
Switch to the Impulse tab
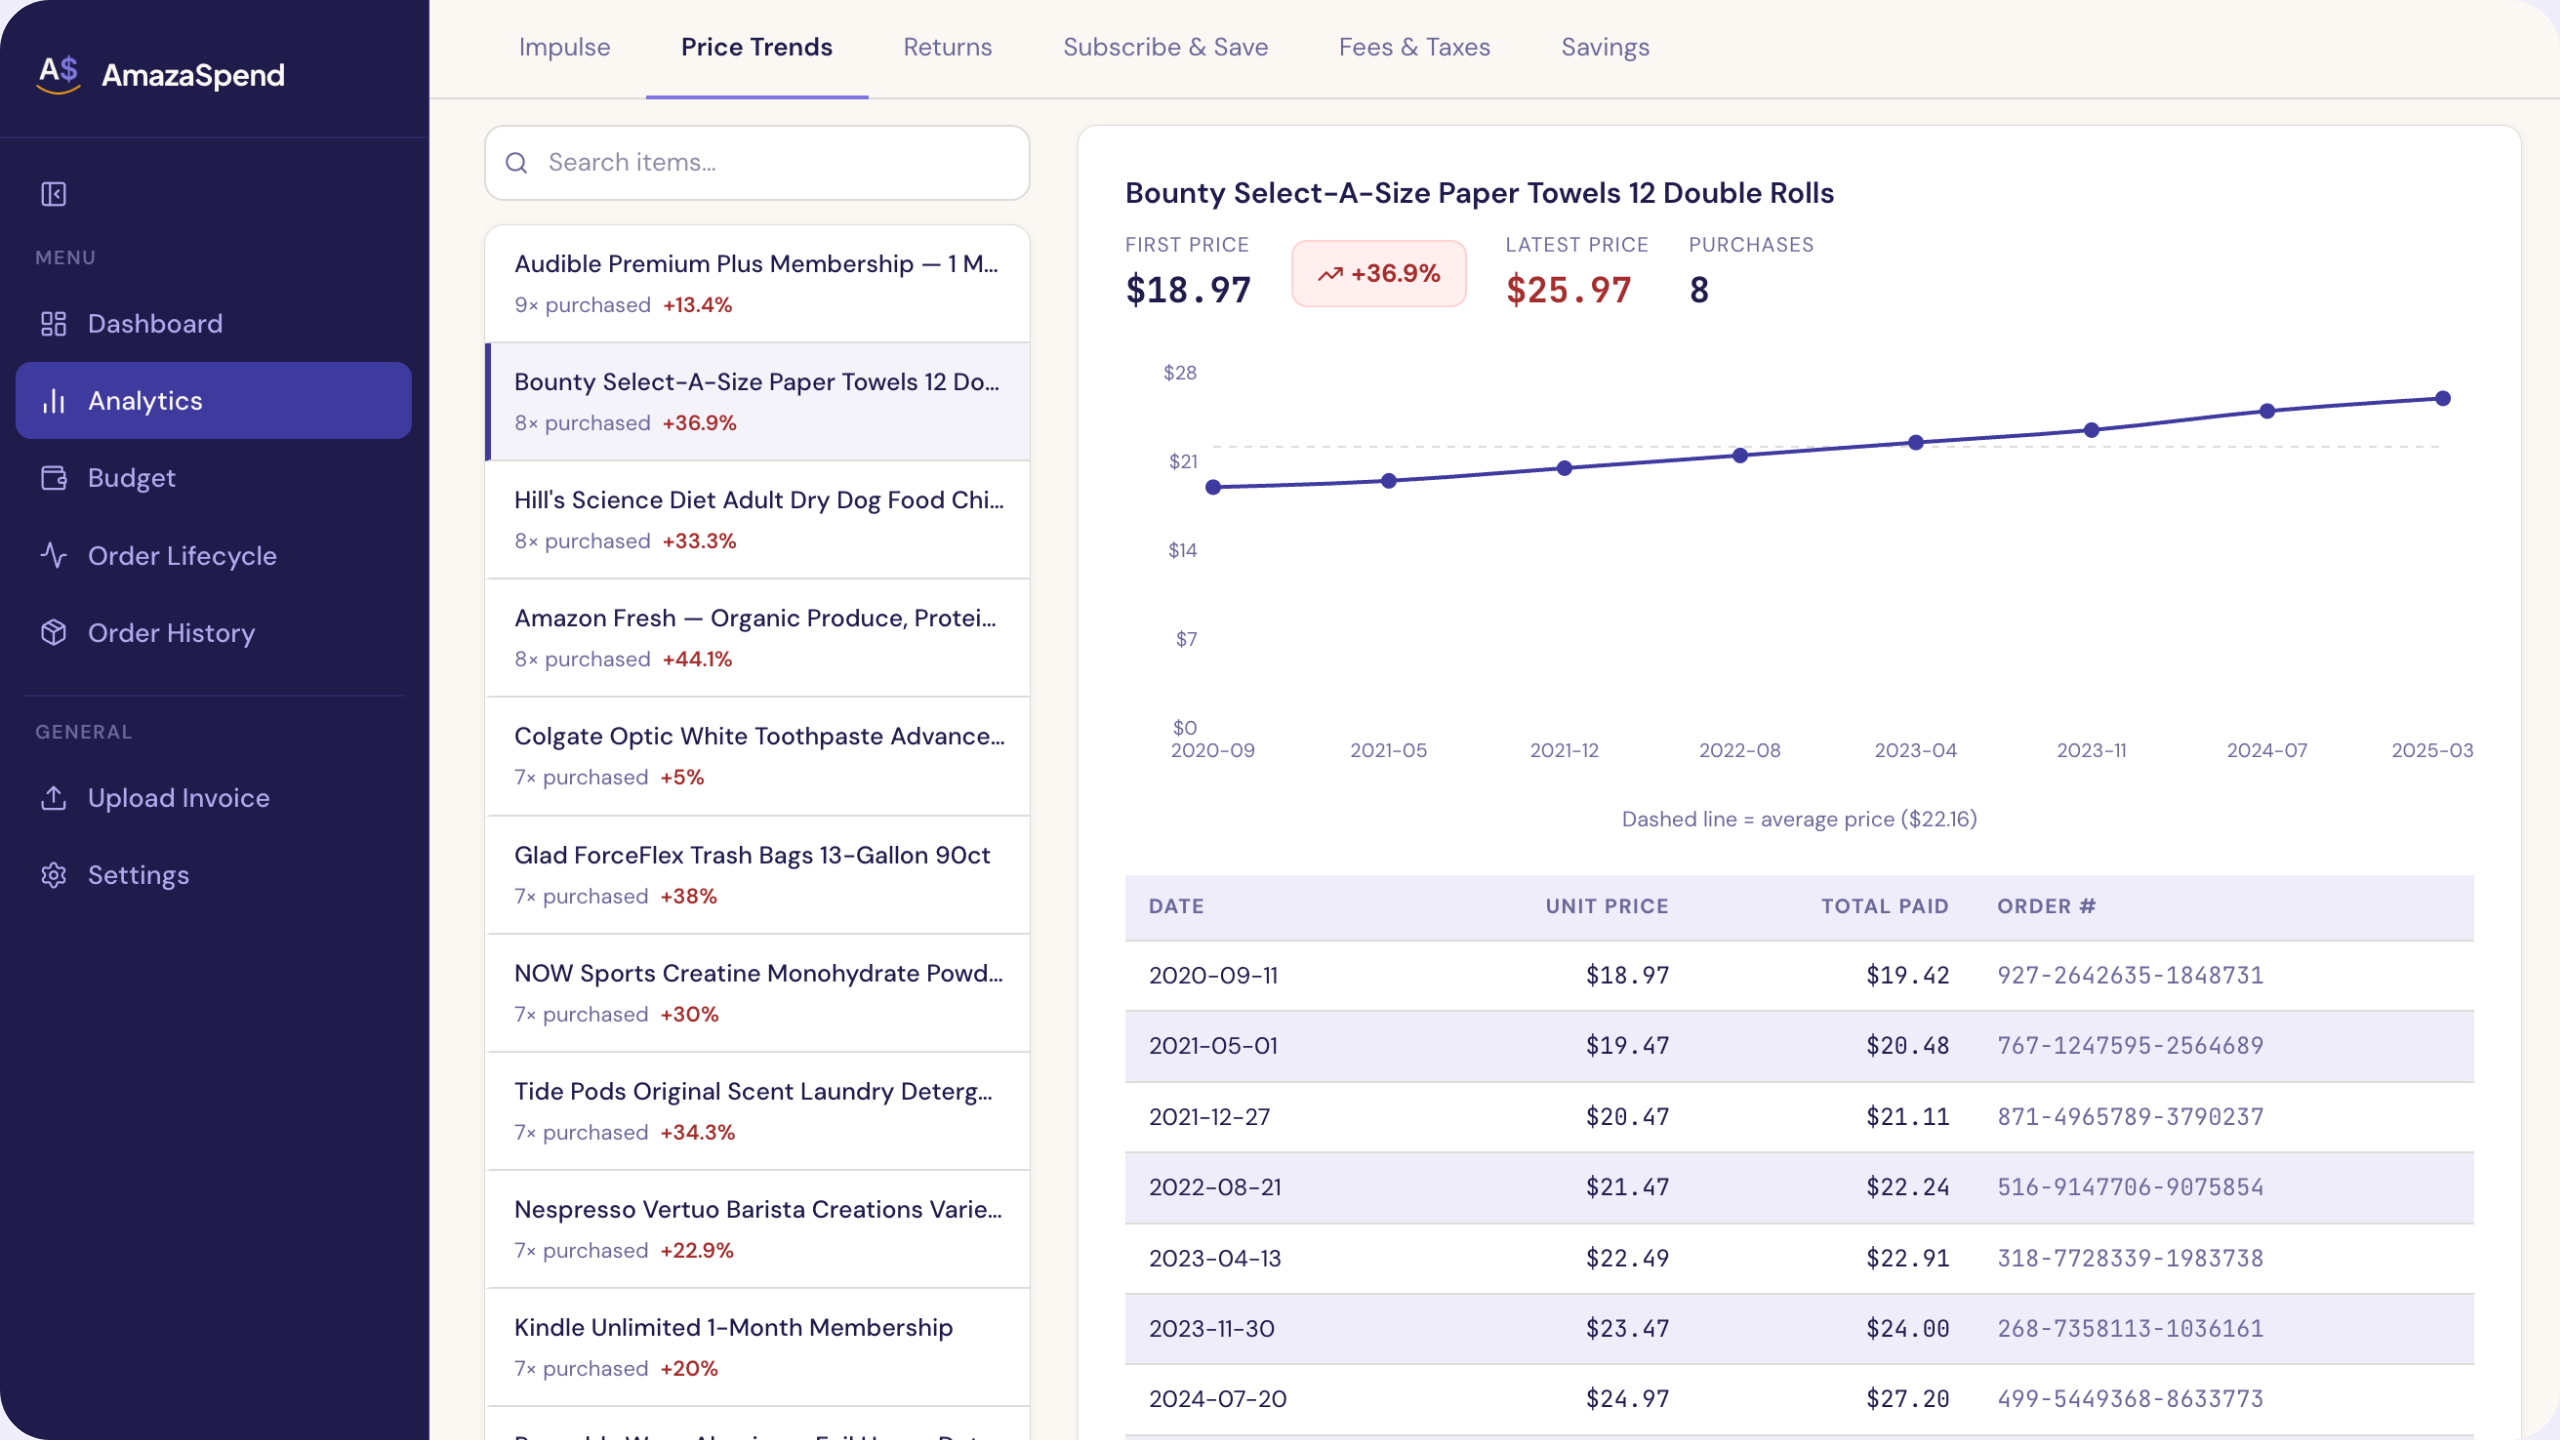(x=564, y=47)
